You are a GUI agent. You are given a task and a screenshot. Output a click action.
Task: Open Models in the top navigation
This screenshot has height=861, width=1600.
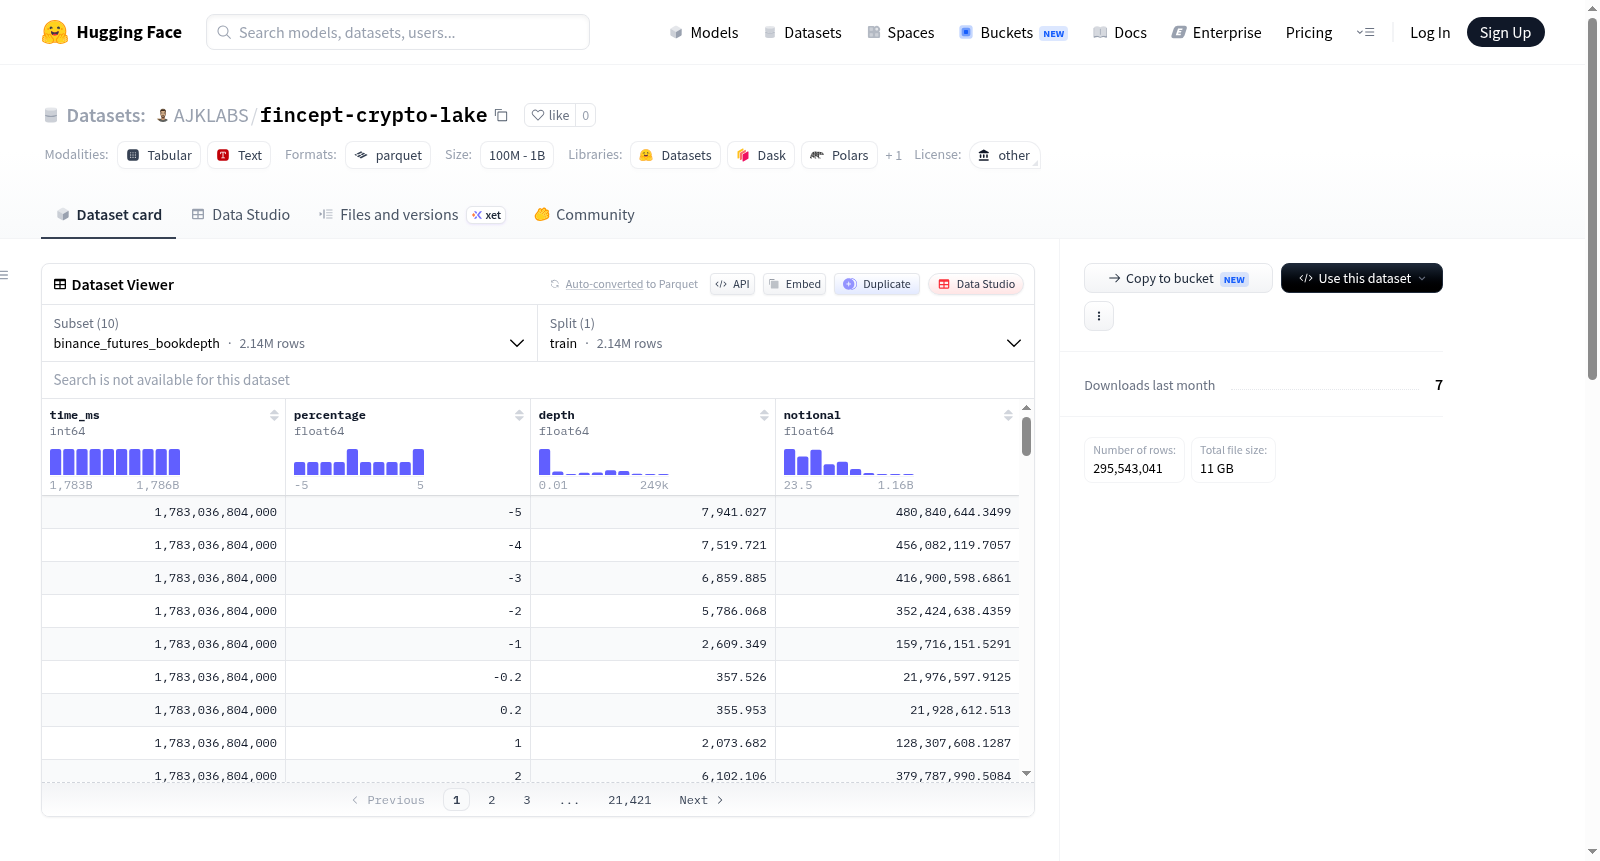coord(704,33)
